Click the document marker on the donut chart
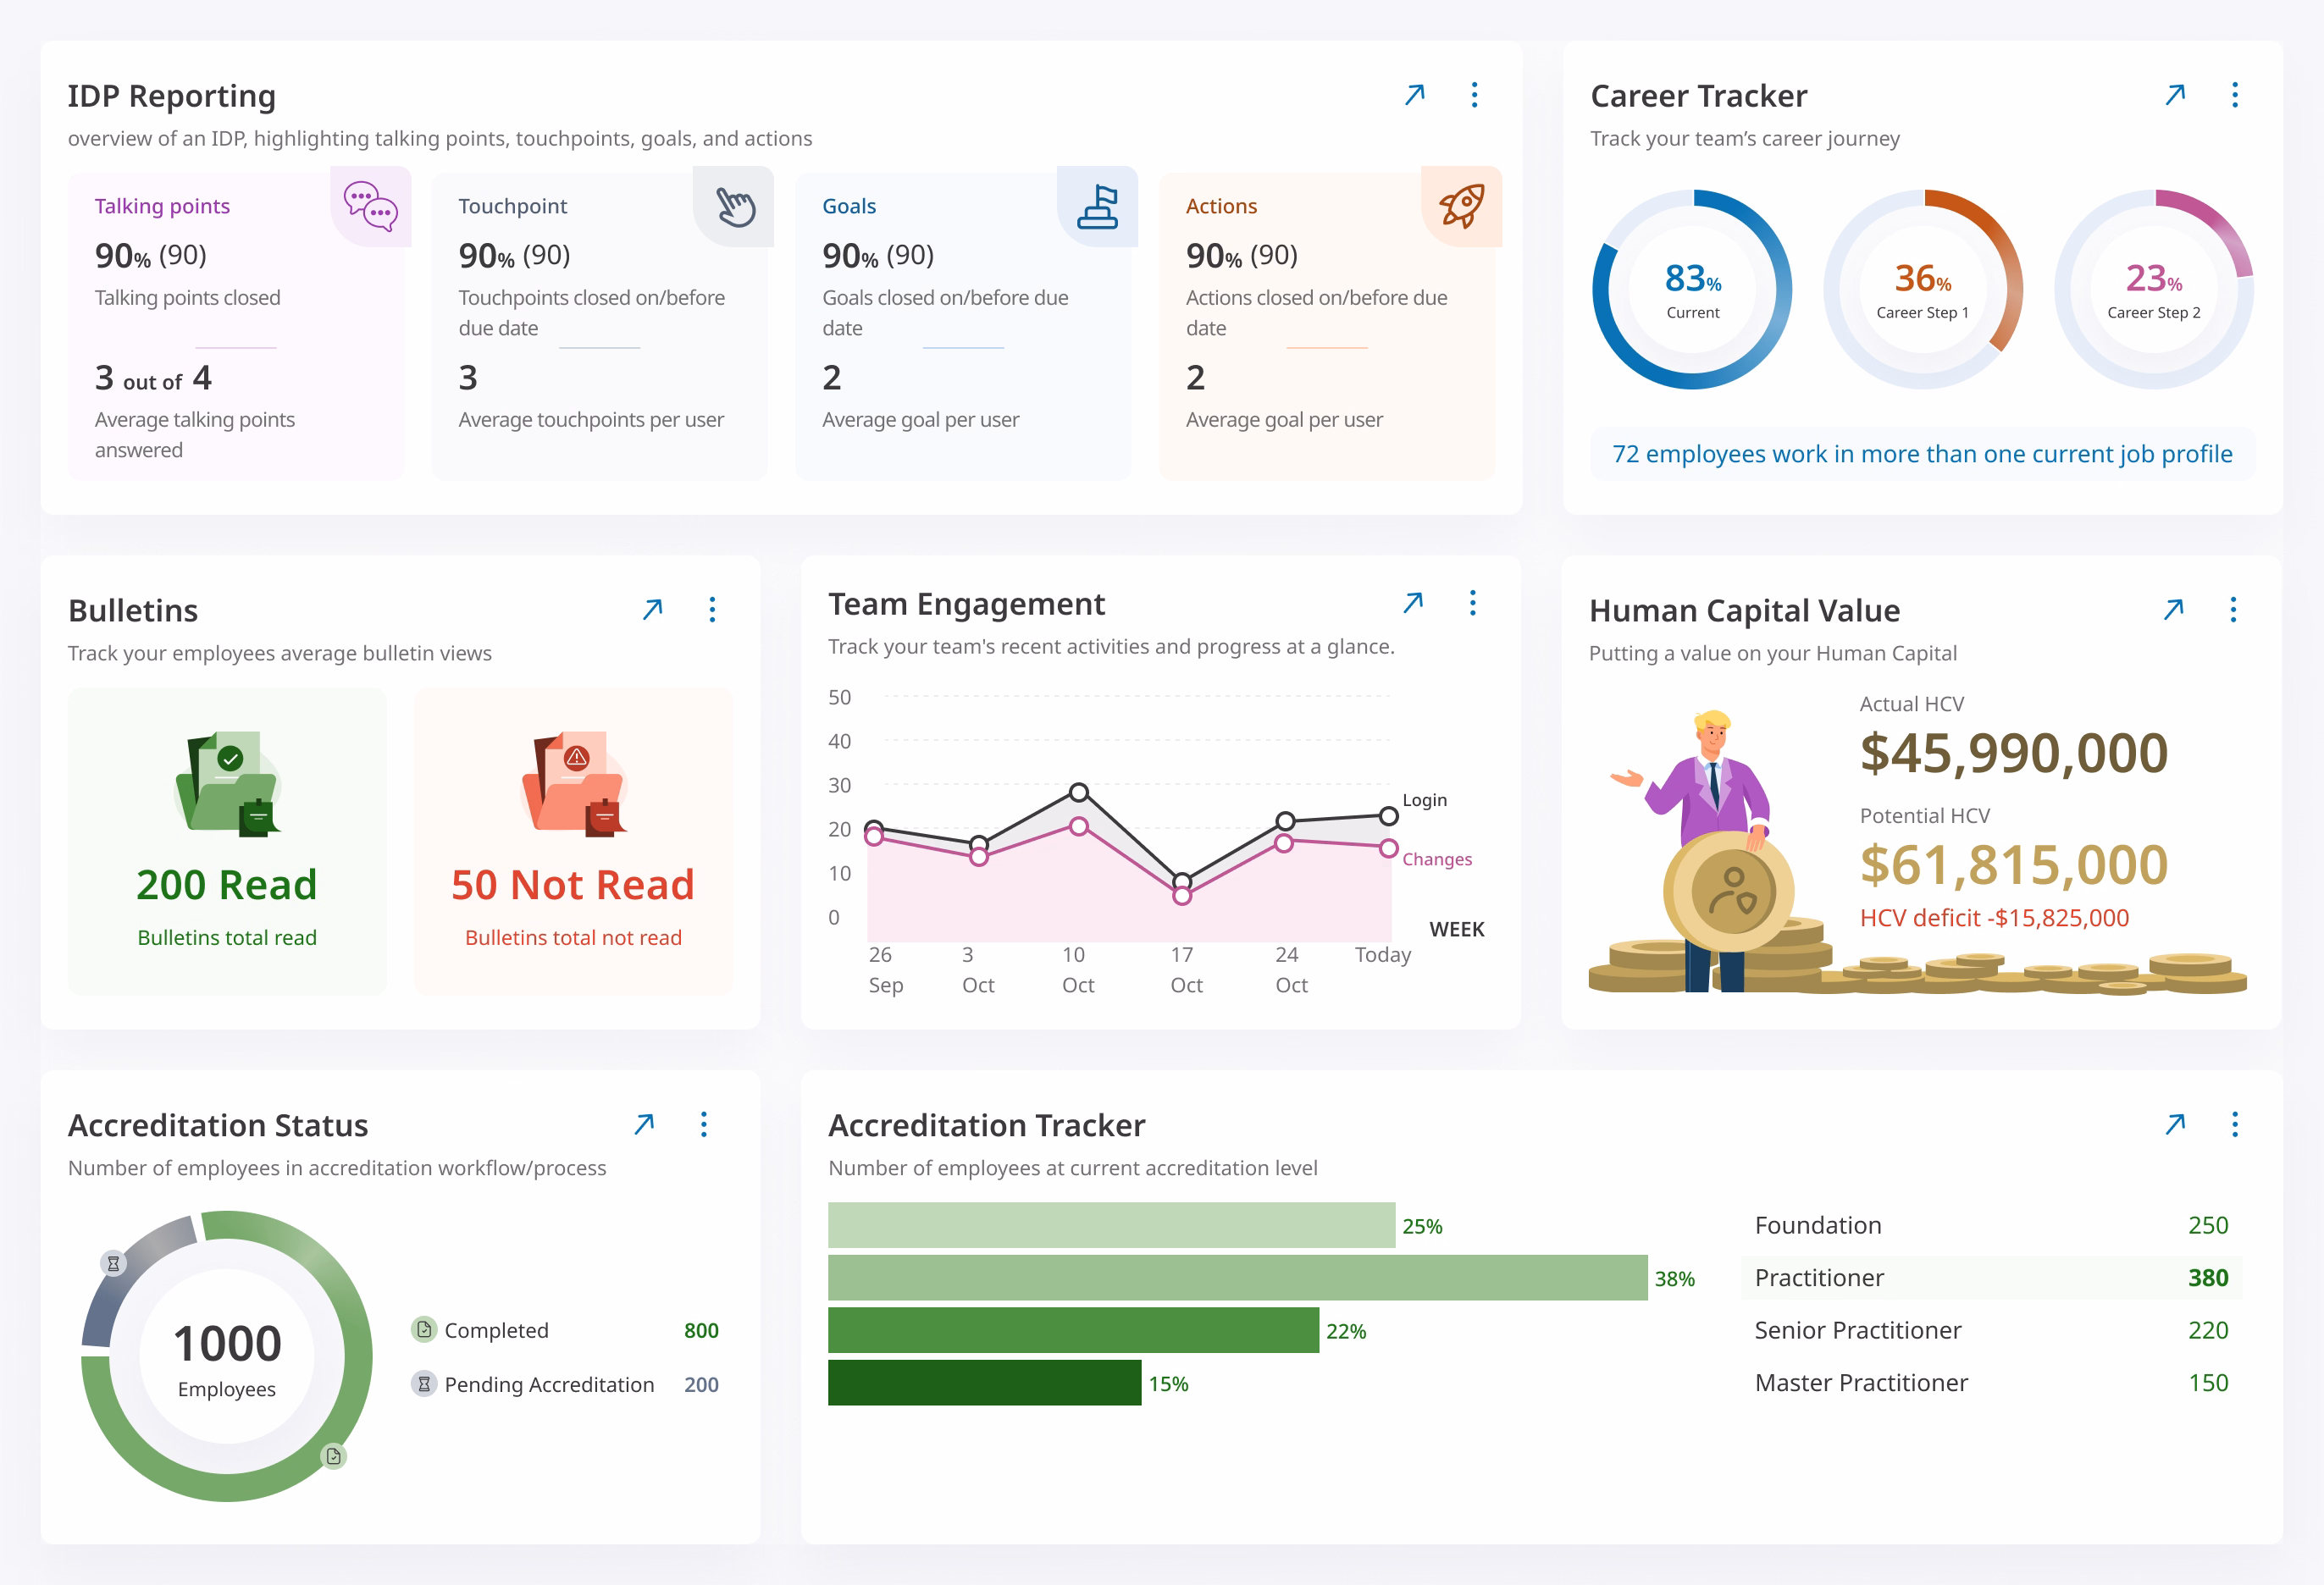Viewport: 2324px width, 1585px height. coord(334,1456)
